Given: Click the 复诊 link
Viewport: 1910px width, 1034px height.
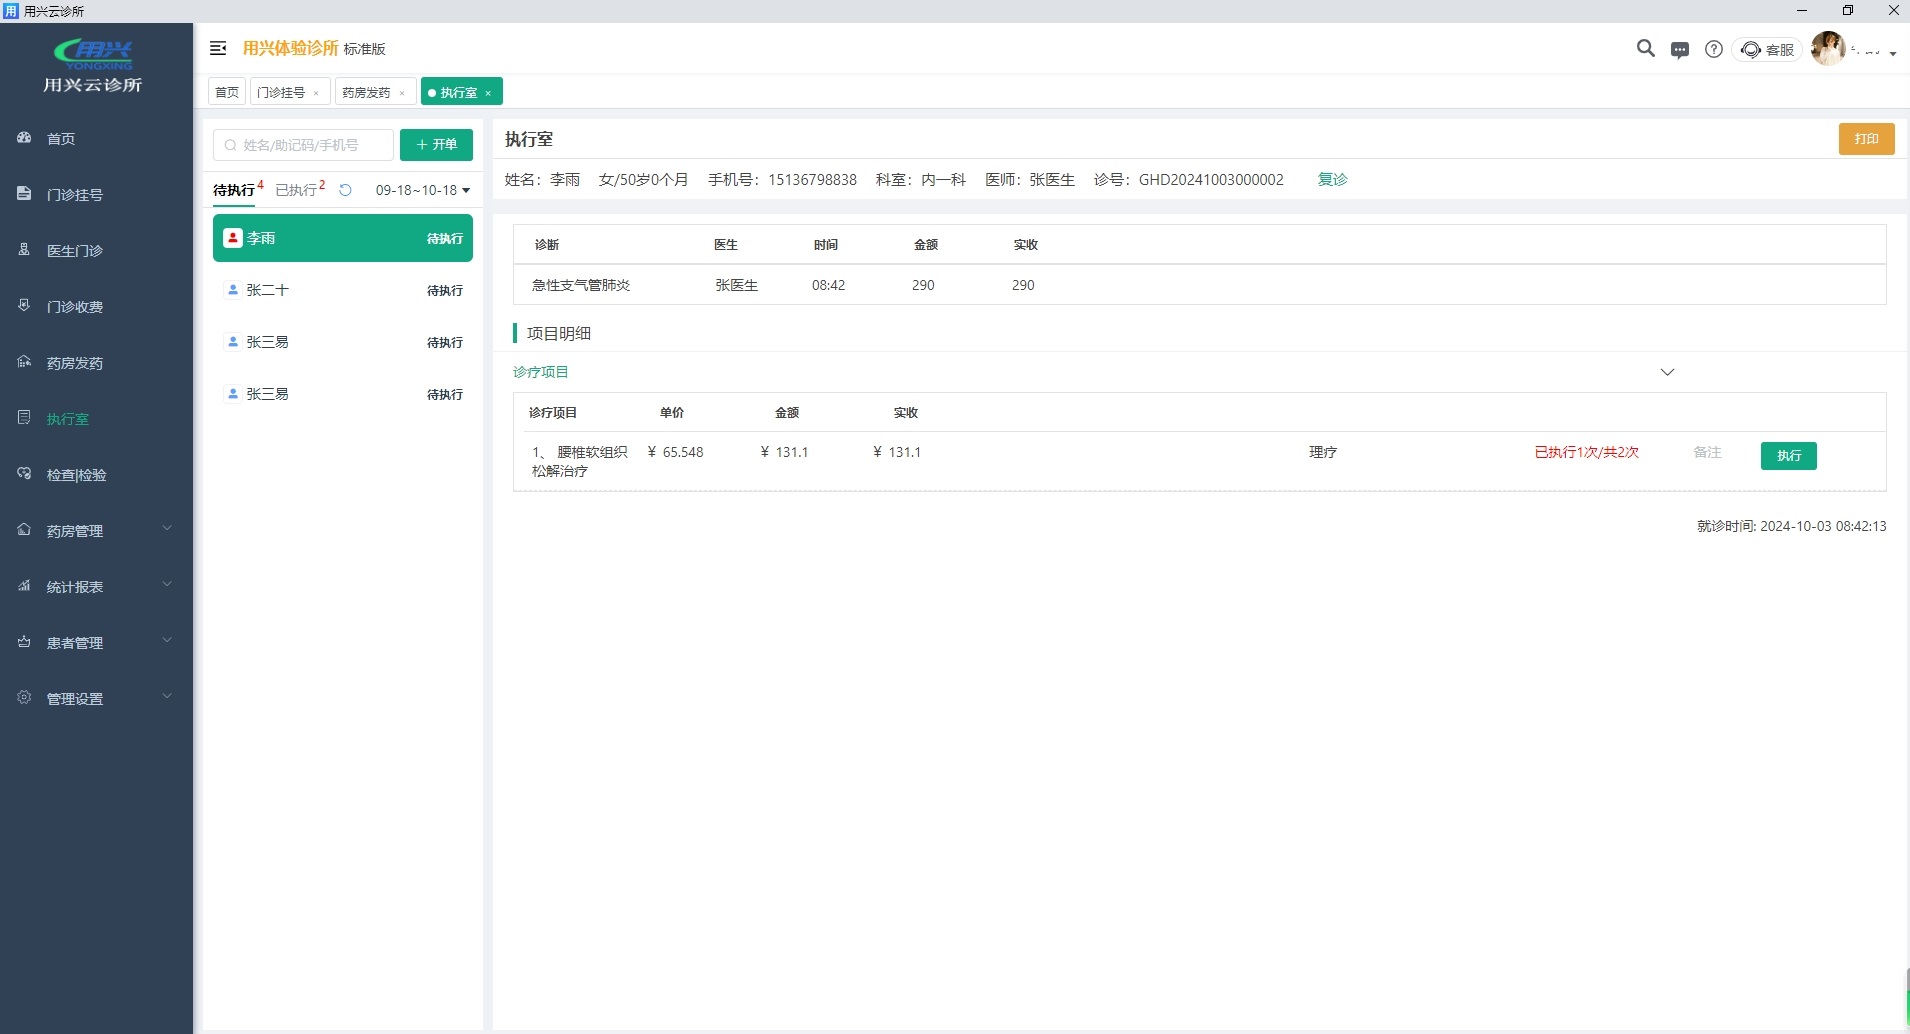Looking at the screenshot, I should pyautogui.click(x=1332, y=179).
